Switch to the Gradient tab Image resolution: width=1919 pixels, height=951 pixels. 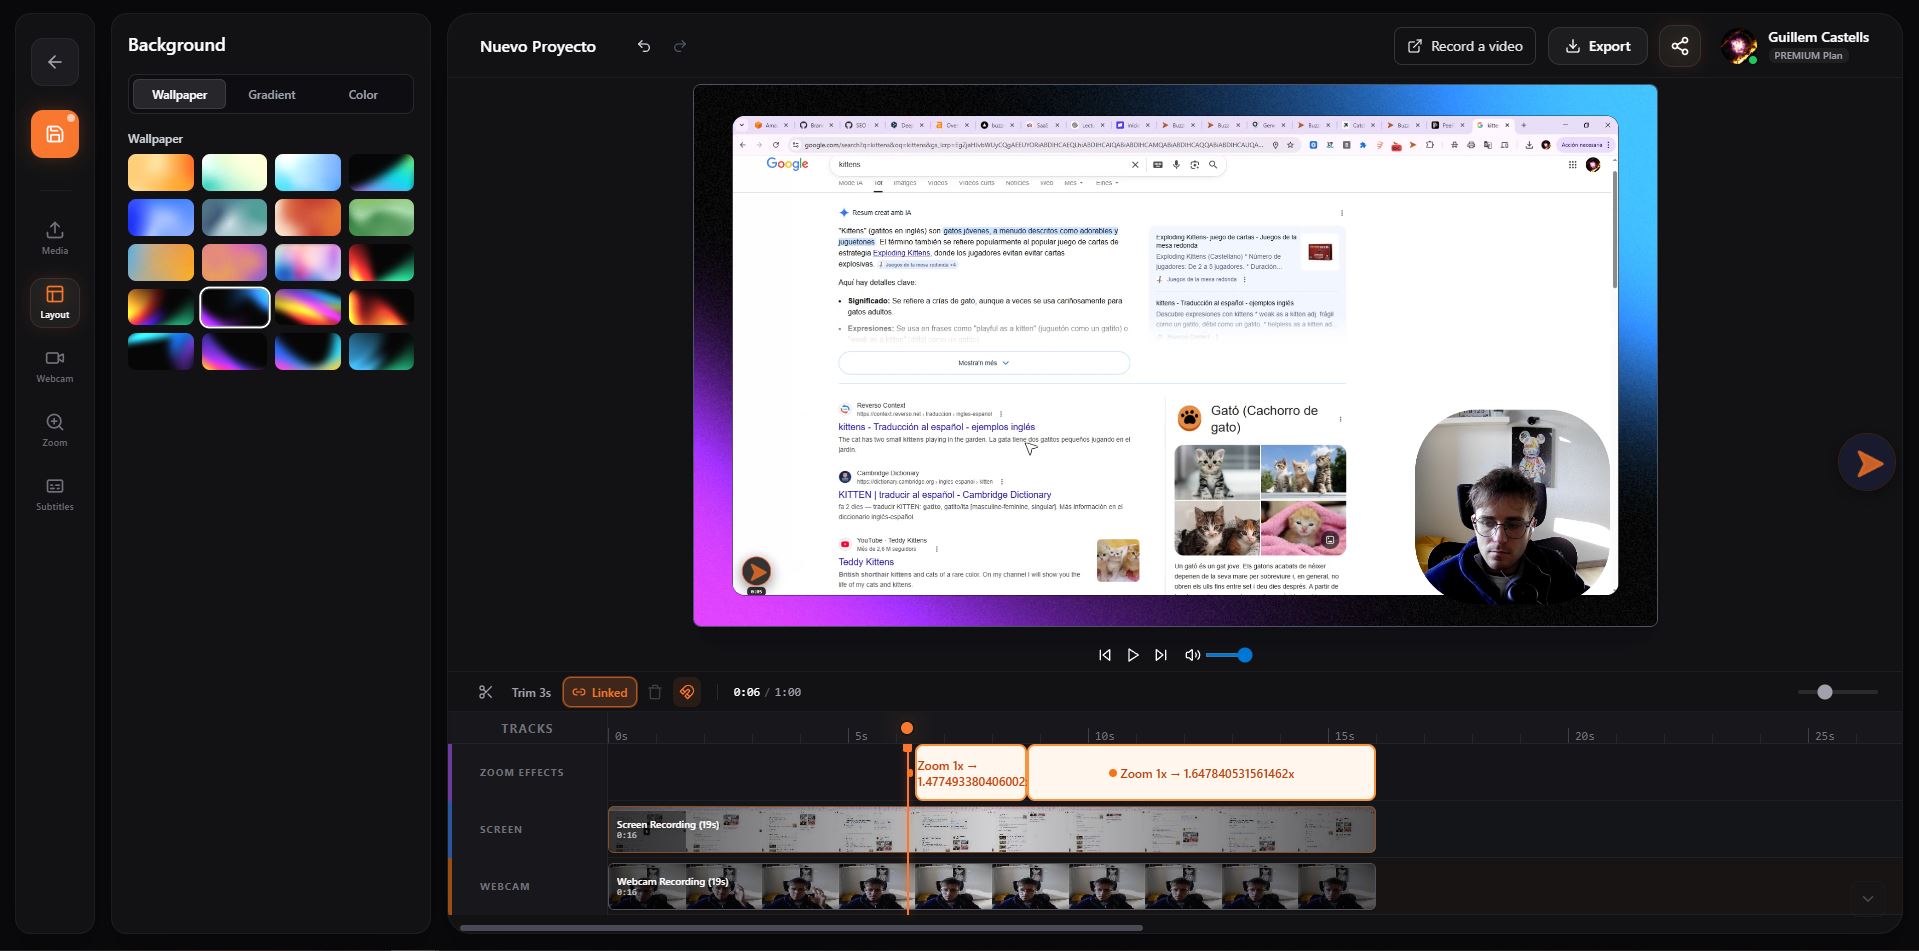pyautogui.click(x=271, y=94)
